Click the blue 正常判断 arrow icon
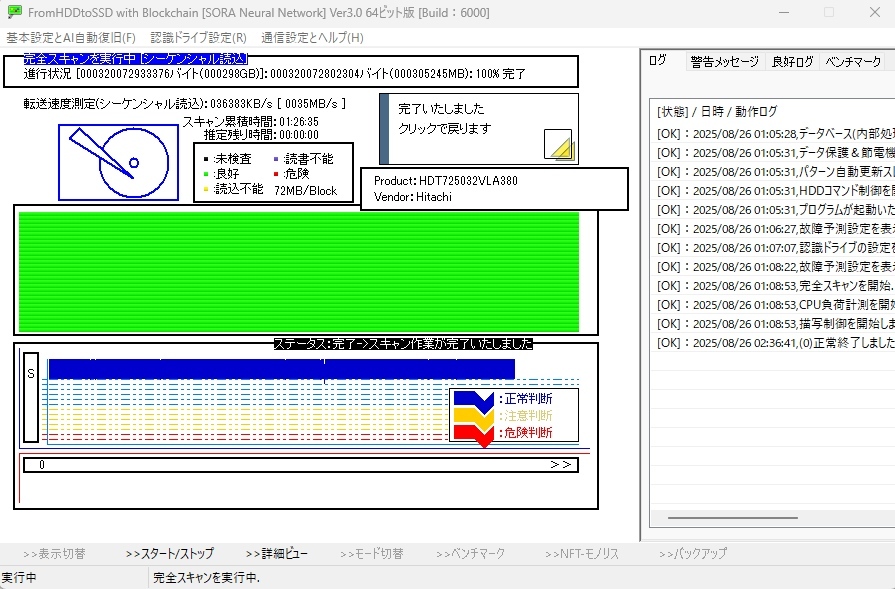895x589 pixels. coord(474,401)
